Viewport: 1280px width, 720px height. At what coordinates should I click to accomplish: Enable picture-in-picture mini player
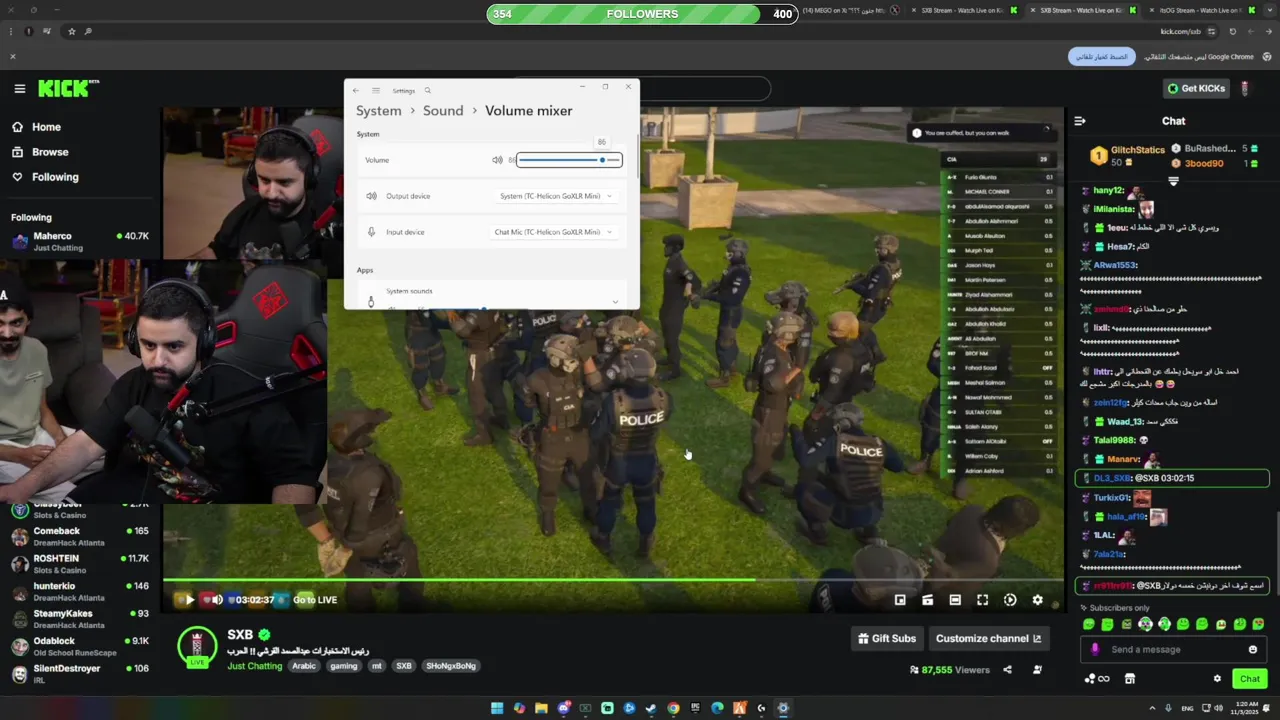[x=900, y=600]
